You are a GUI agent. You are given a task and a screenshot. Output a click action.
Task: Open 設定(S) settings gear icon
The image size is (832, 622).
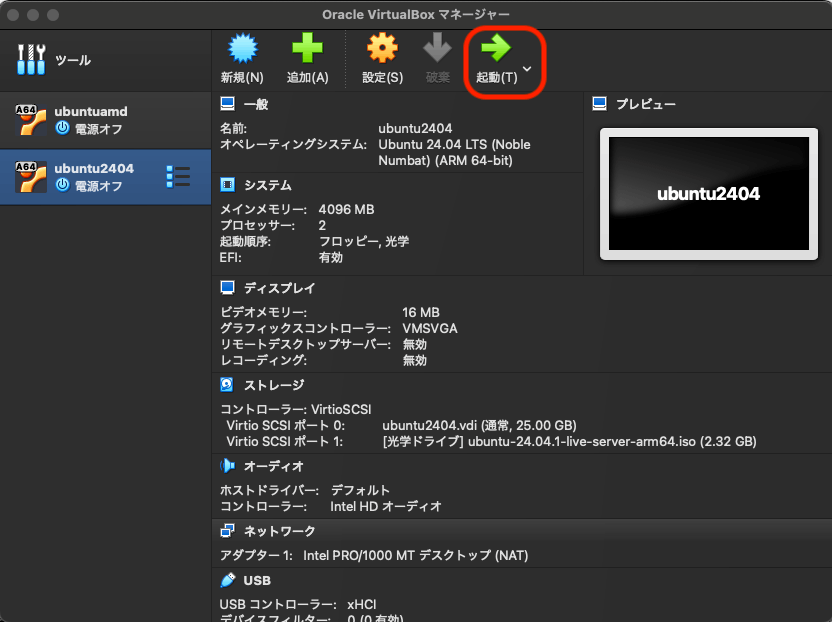click(x=382, y=48)
